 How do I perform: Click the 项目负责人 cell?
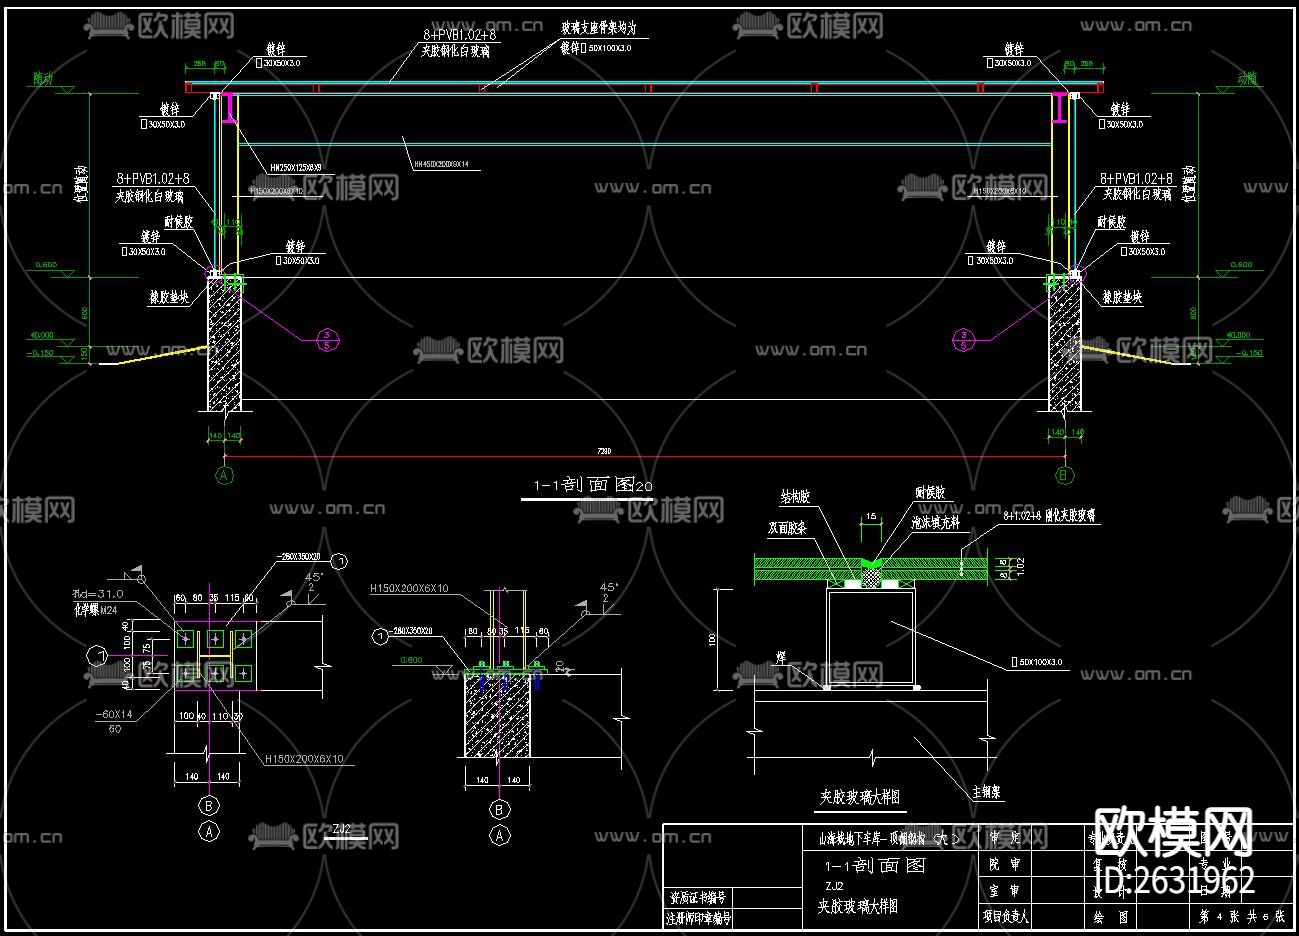[x=1004, y=916]
